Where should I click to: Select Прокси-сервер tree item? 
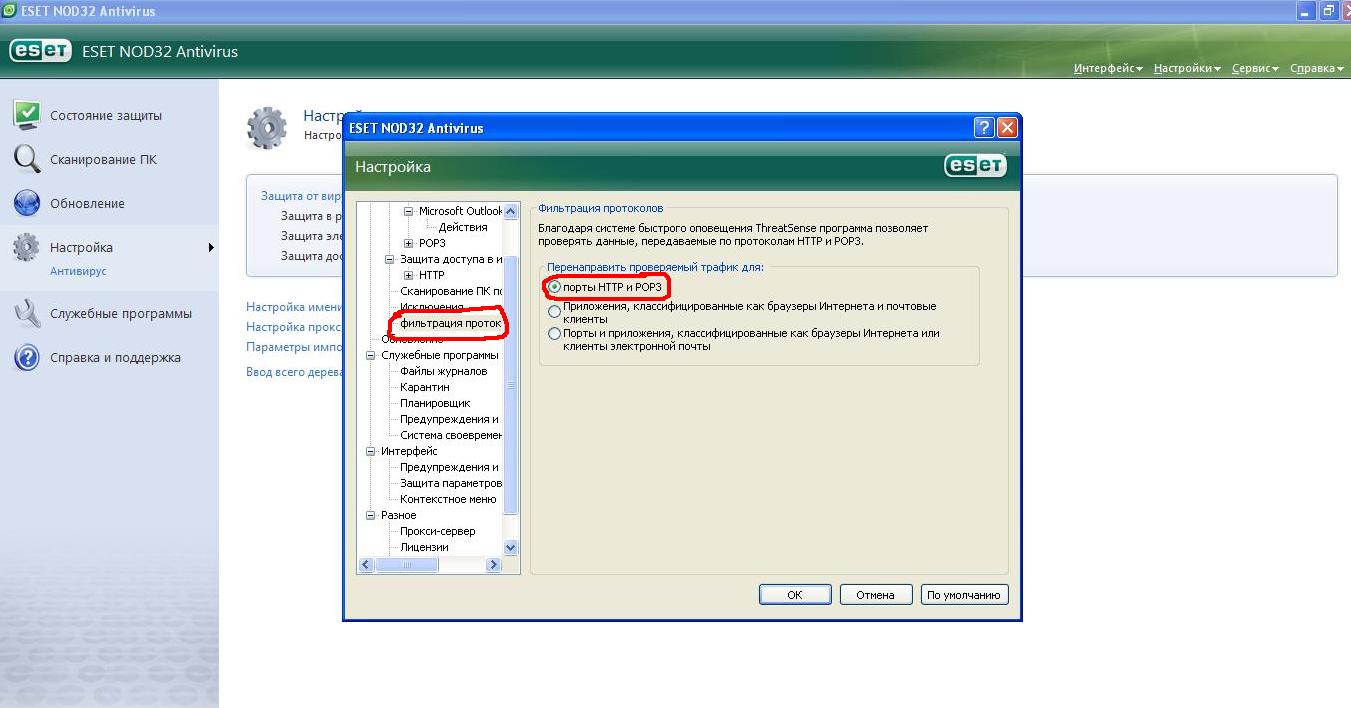[x=437, y=531]
